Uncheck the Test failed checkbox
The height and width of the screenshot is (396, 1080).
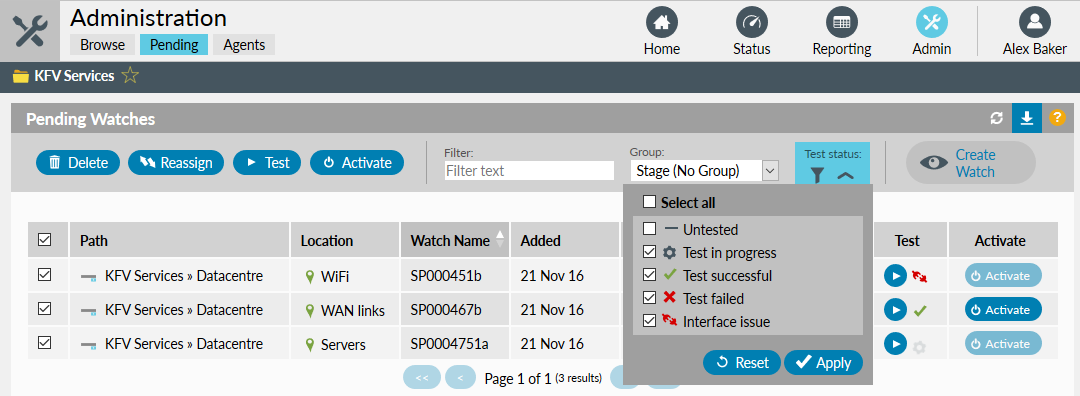(650, 298)
